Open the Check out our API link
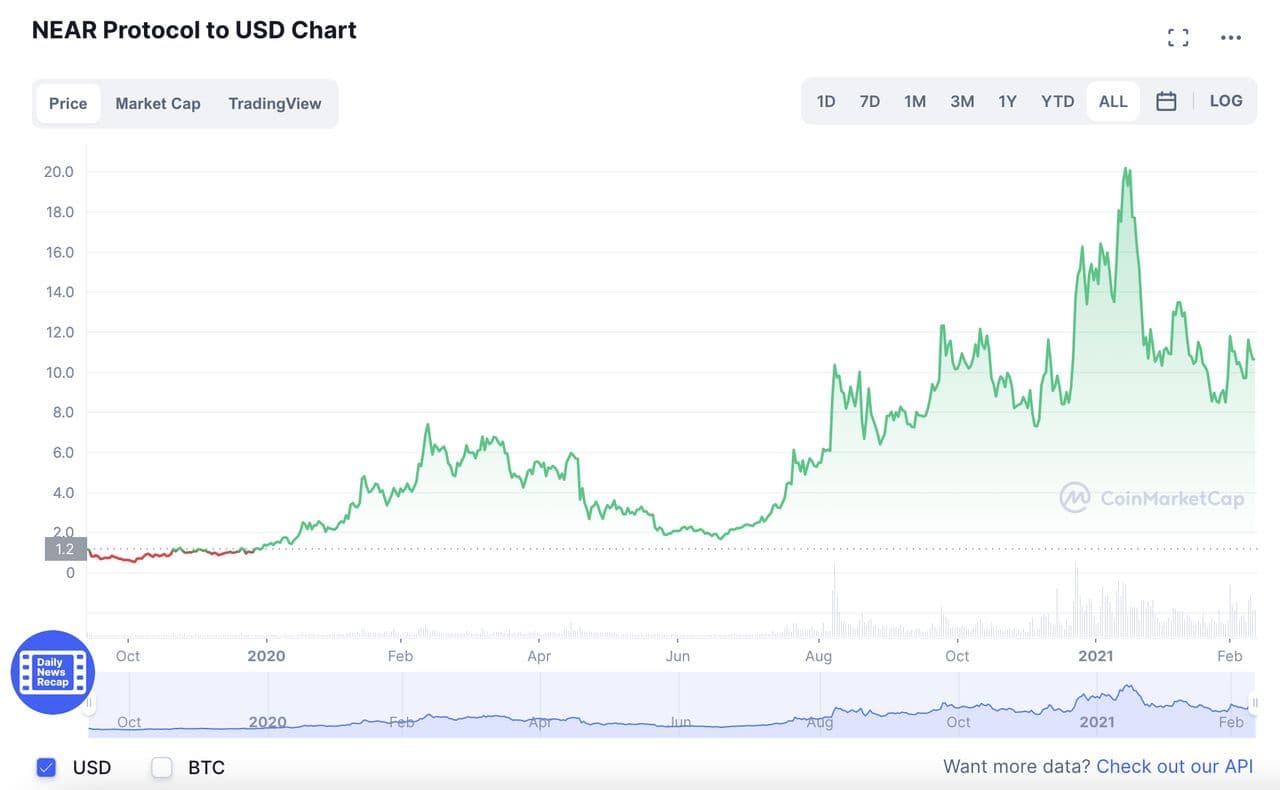The image size is (1280, 790). 1174,767
